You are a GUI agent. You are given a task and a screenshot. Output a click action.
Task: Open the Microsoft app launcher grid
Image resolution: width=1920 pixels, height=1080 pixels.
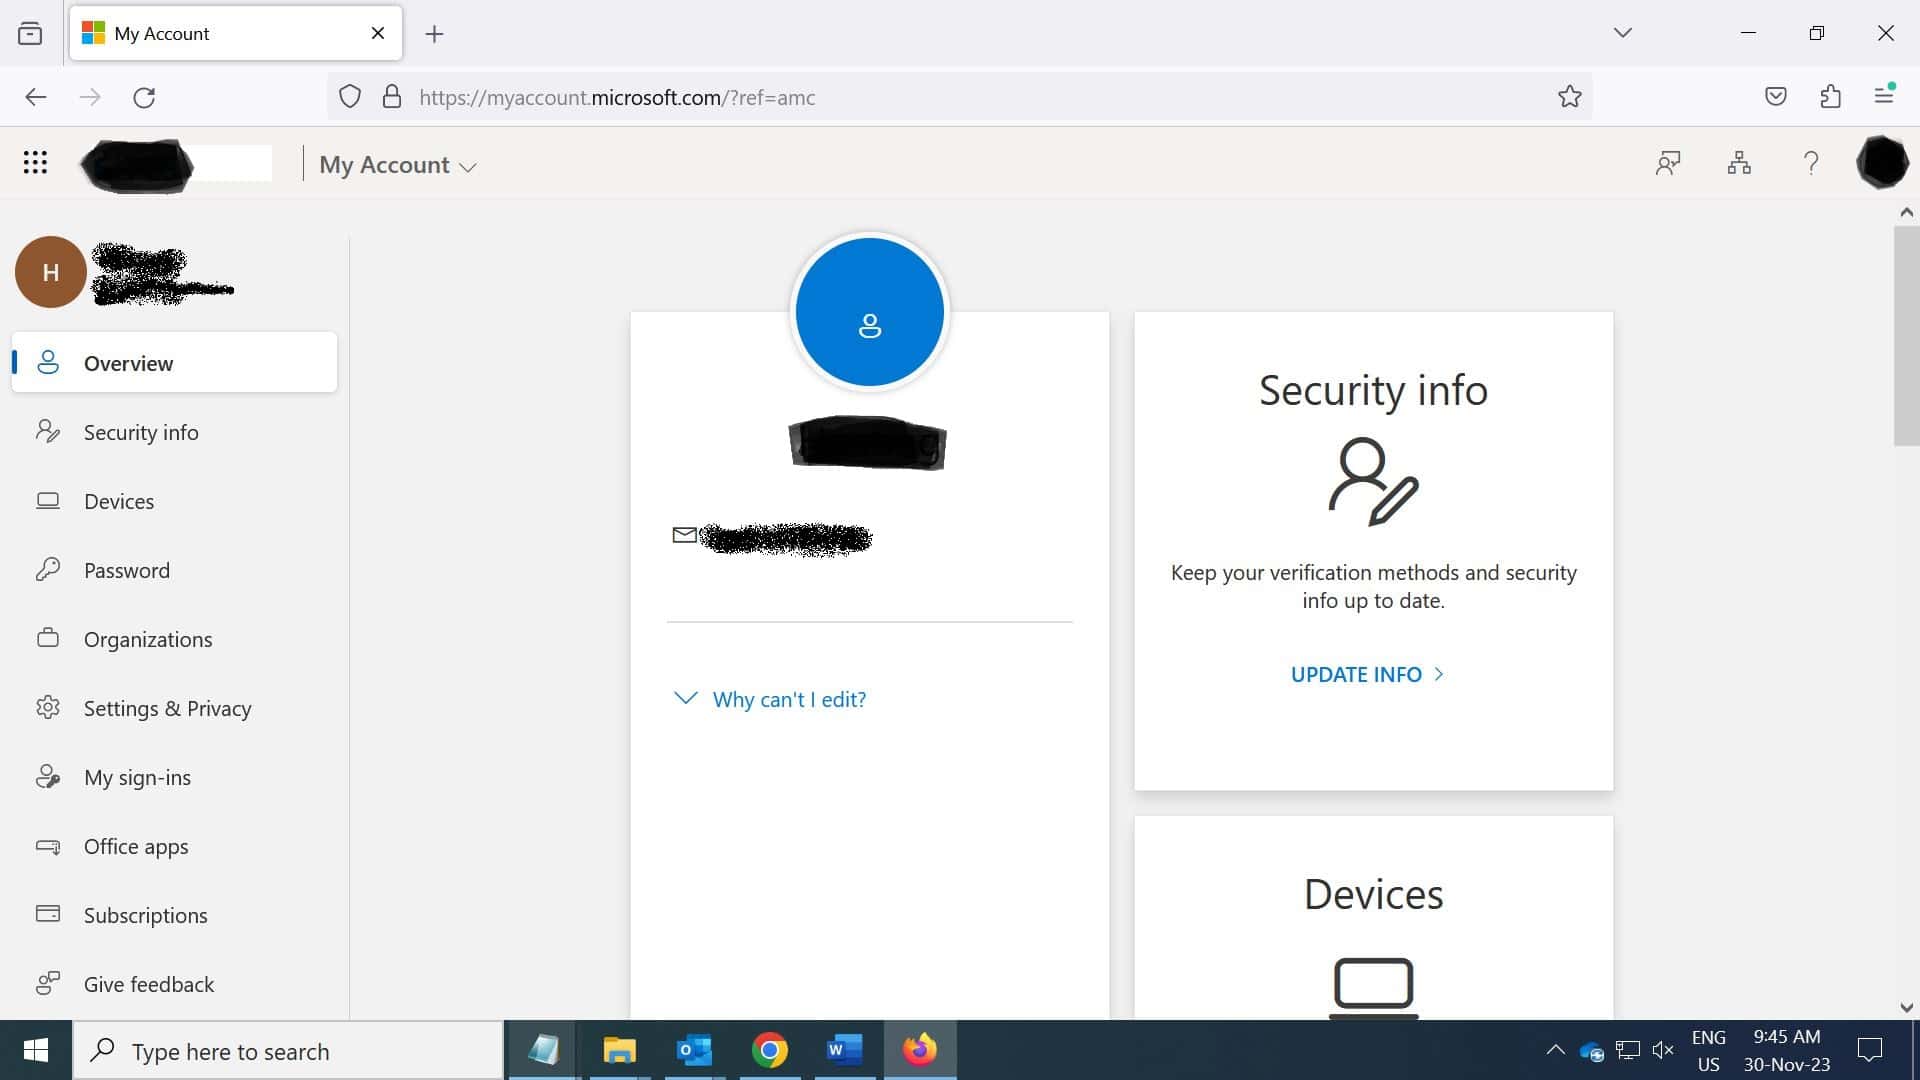coord(35,162)
